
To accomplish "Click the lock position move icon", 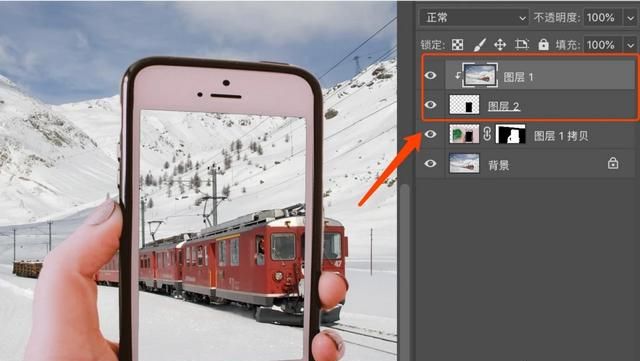I will [x=500, y=45].
